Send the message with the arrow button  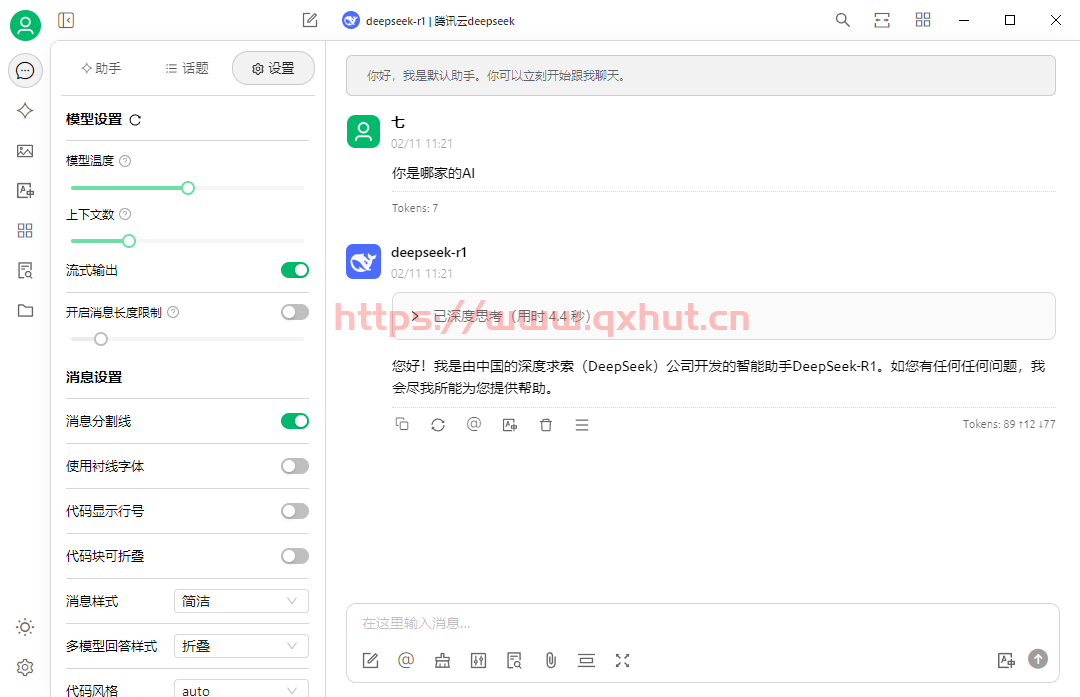point(1038,659)
